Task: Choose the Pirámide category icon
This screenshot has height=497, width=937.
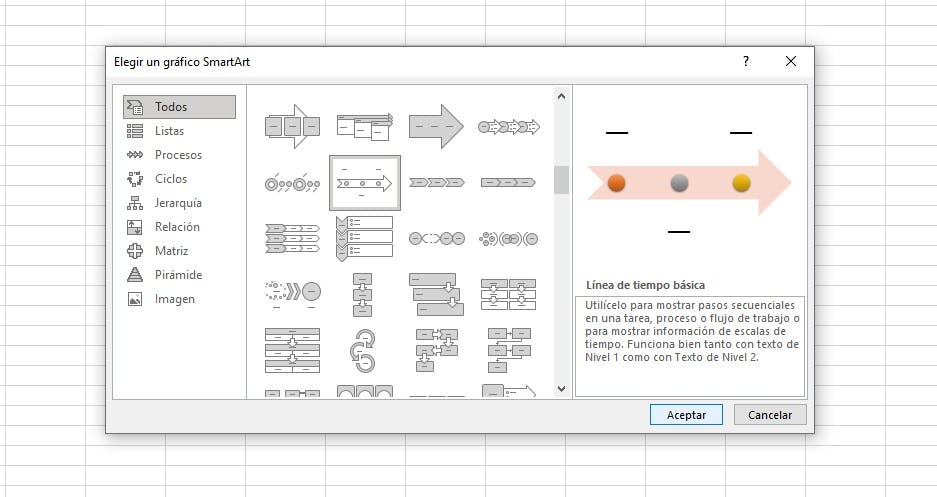Action: [135, 275]
